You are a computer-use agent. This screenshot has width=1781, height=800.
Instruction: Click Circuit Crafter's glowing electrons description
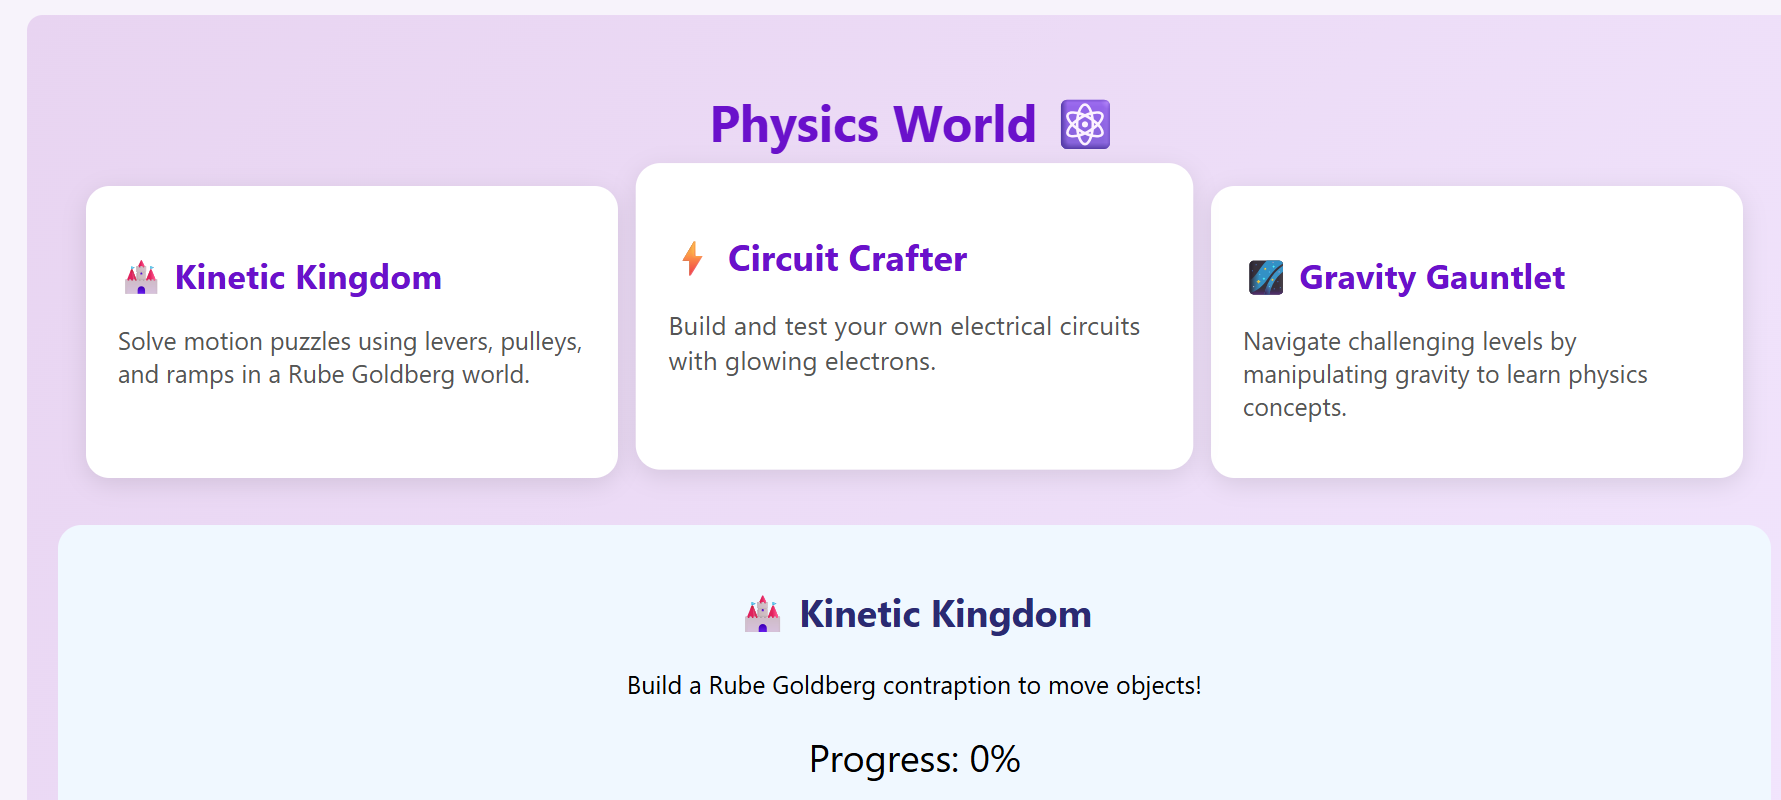point(904,344)
